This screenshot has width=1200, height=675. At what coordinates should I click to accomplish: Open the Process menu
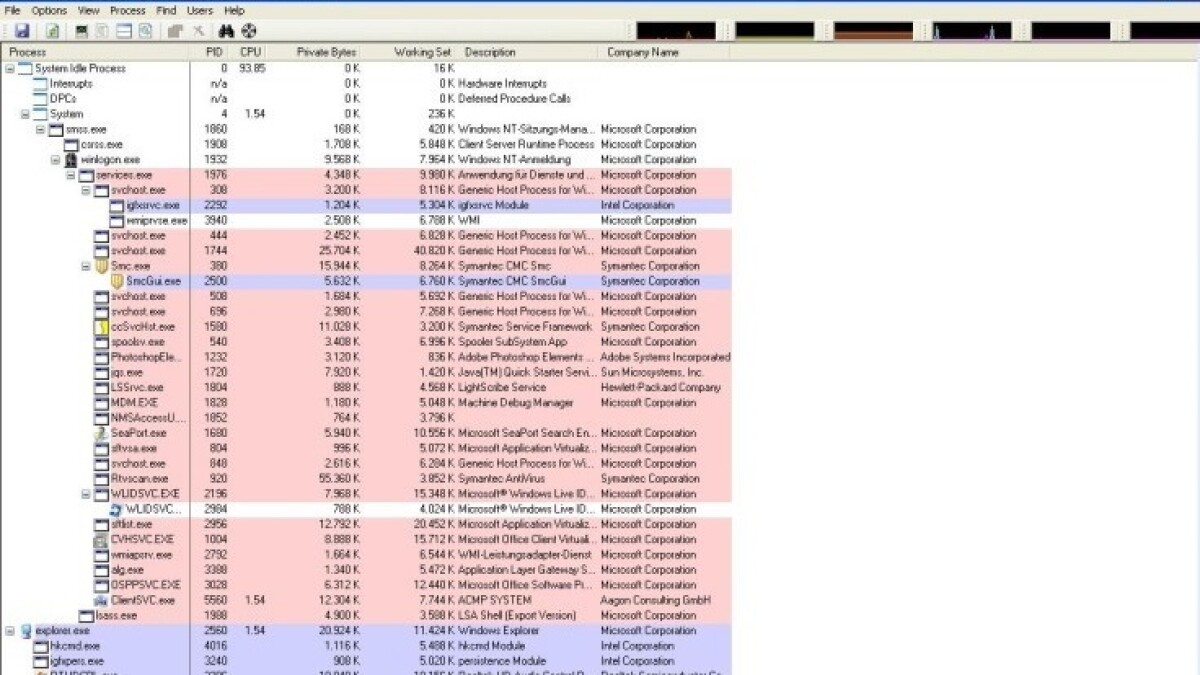point(127,10)
